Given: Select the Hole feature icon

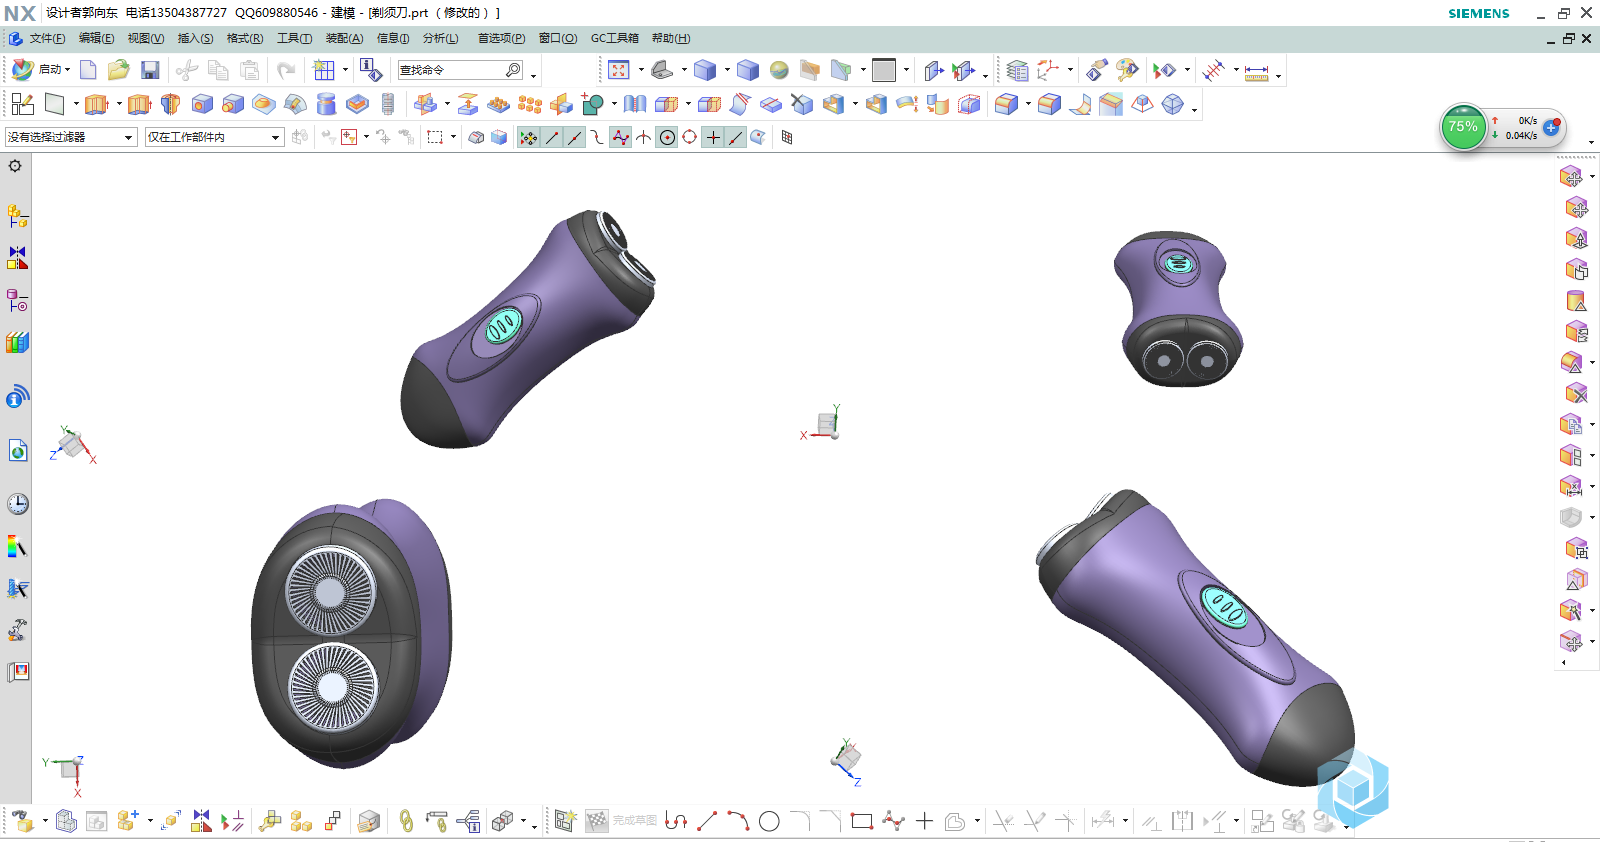Looking at the screenshot, I should click(x=202, y=104).
